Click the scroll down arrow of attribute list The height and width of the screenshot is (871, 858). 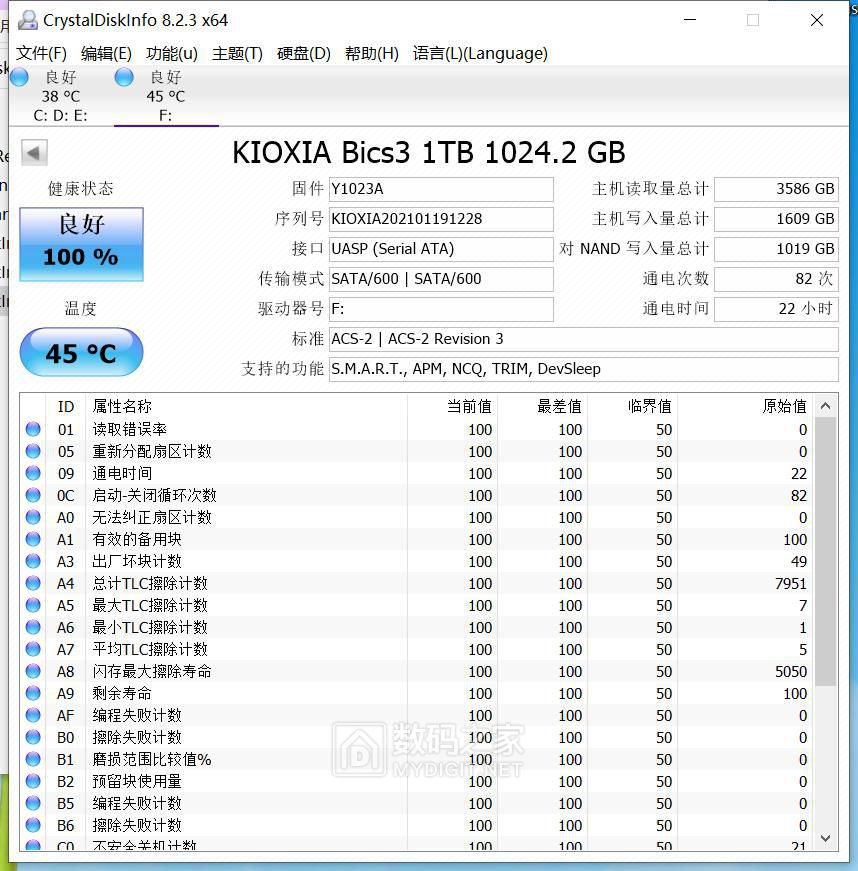[825, 838]
